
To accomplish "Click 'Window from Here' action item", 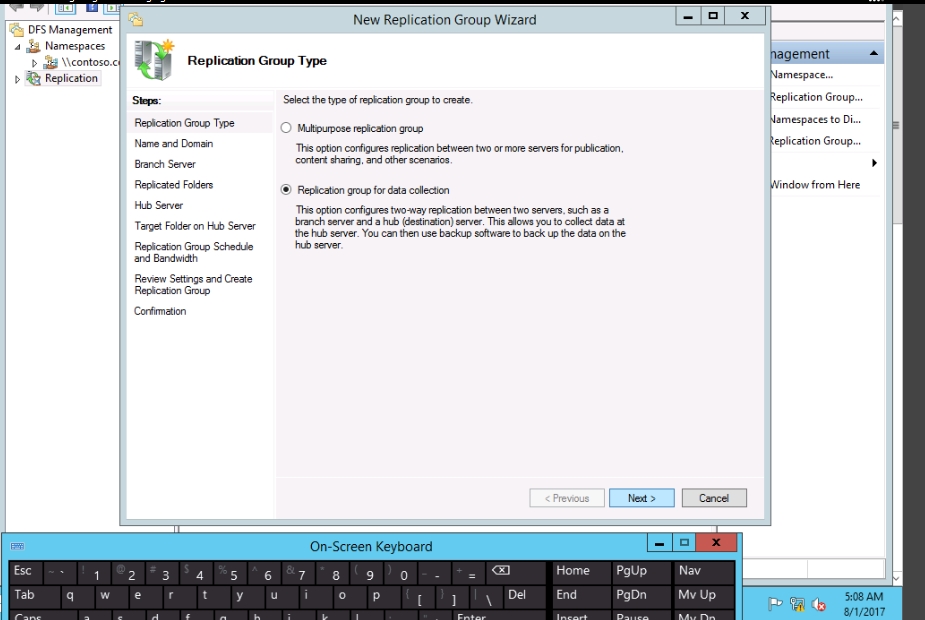I will [x=815, y=185].
